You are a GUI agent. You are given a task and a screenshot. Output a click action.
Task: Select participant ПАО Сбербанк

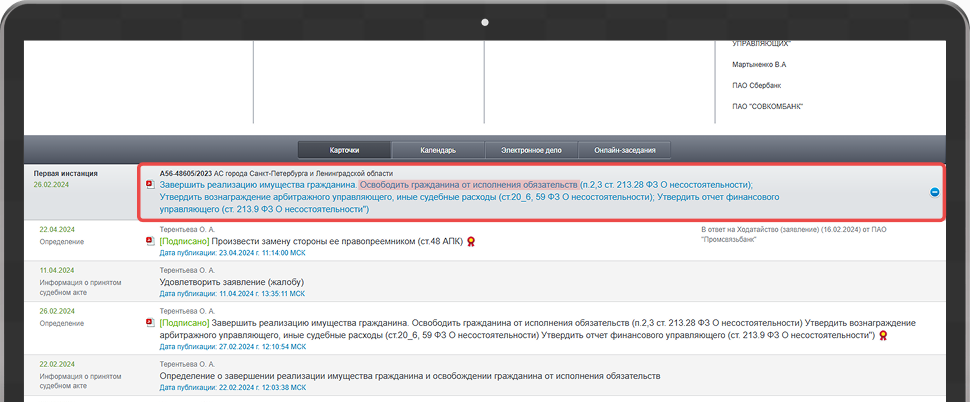pos(756,86)
